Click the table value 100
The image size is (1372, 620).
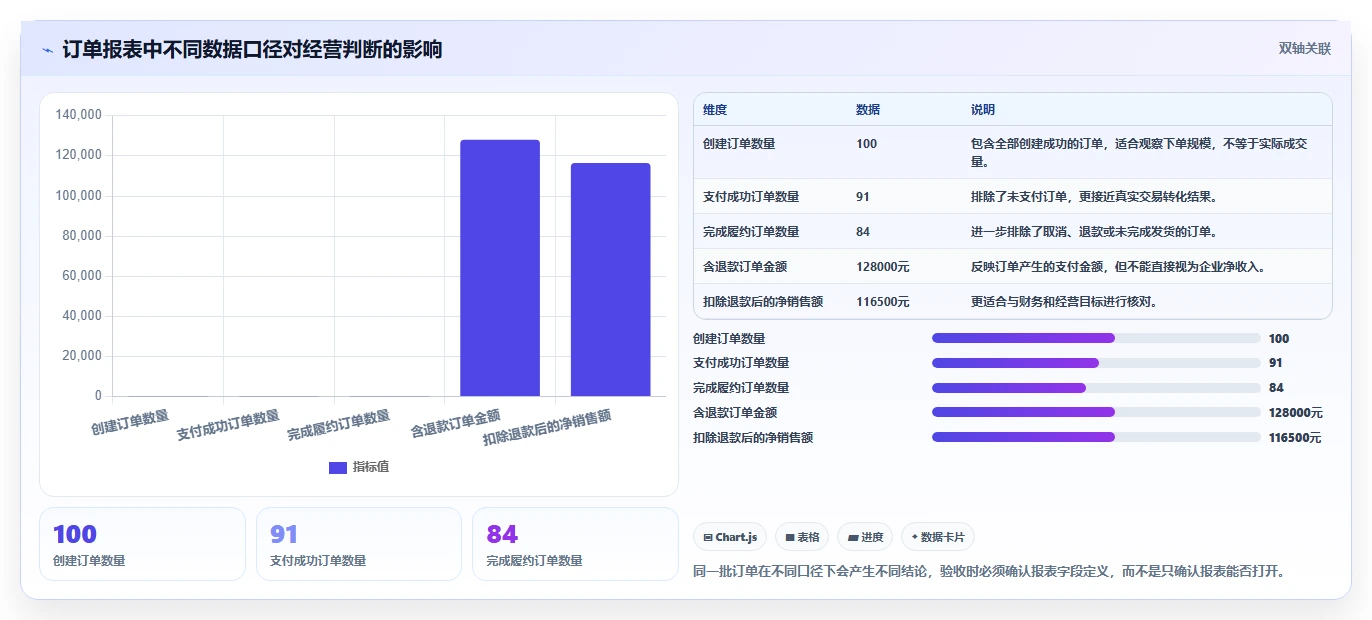[866, 144]
